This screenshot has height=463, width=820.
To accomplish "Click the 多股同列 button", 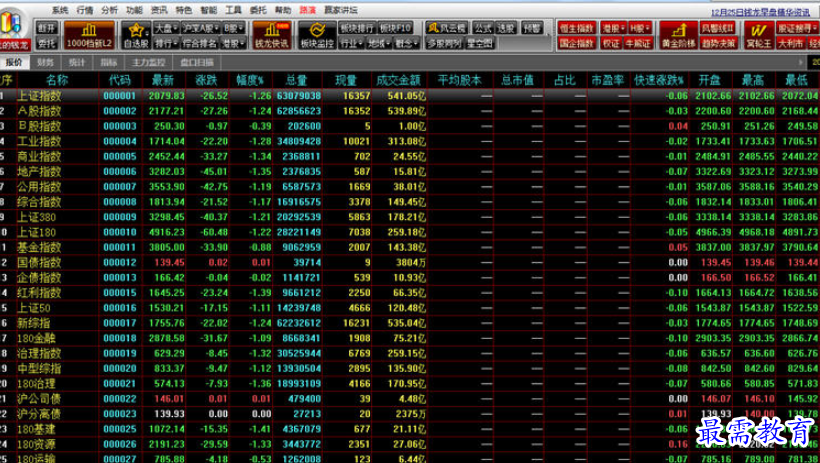I will (444, 43).
